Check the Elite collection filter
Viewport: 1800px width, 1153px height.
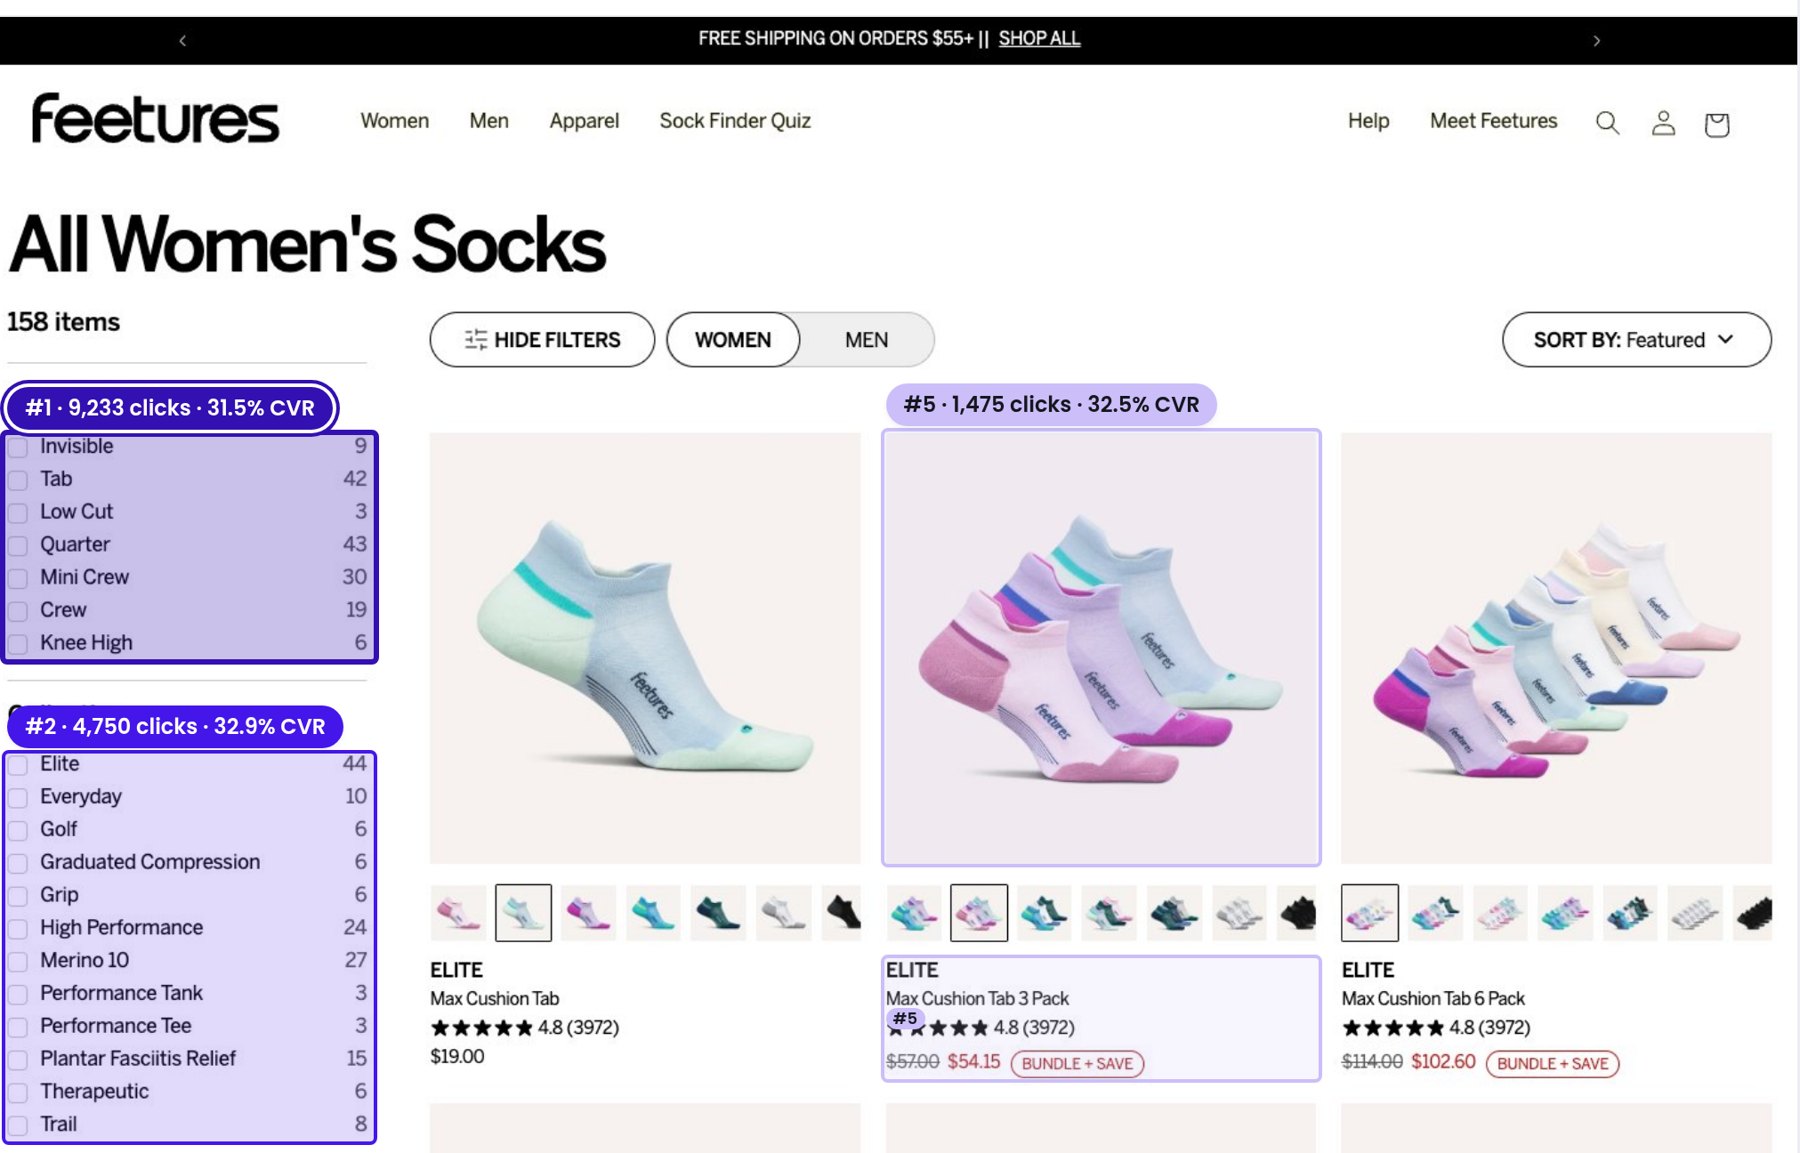(x=18, y=765)
